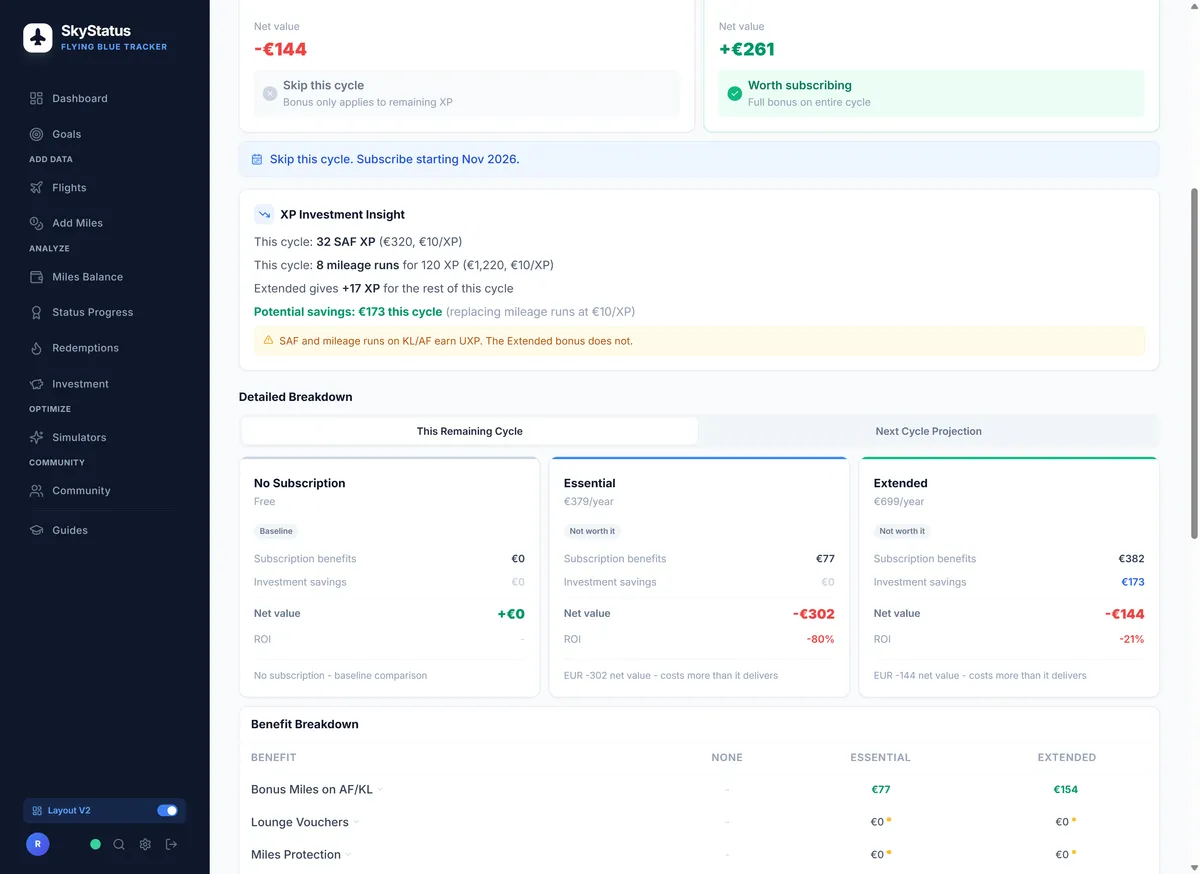Open Goals via its target icon
This screenshot has width=1200, height=874.
point(37,134)
